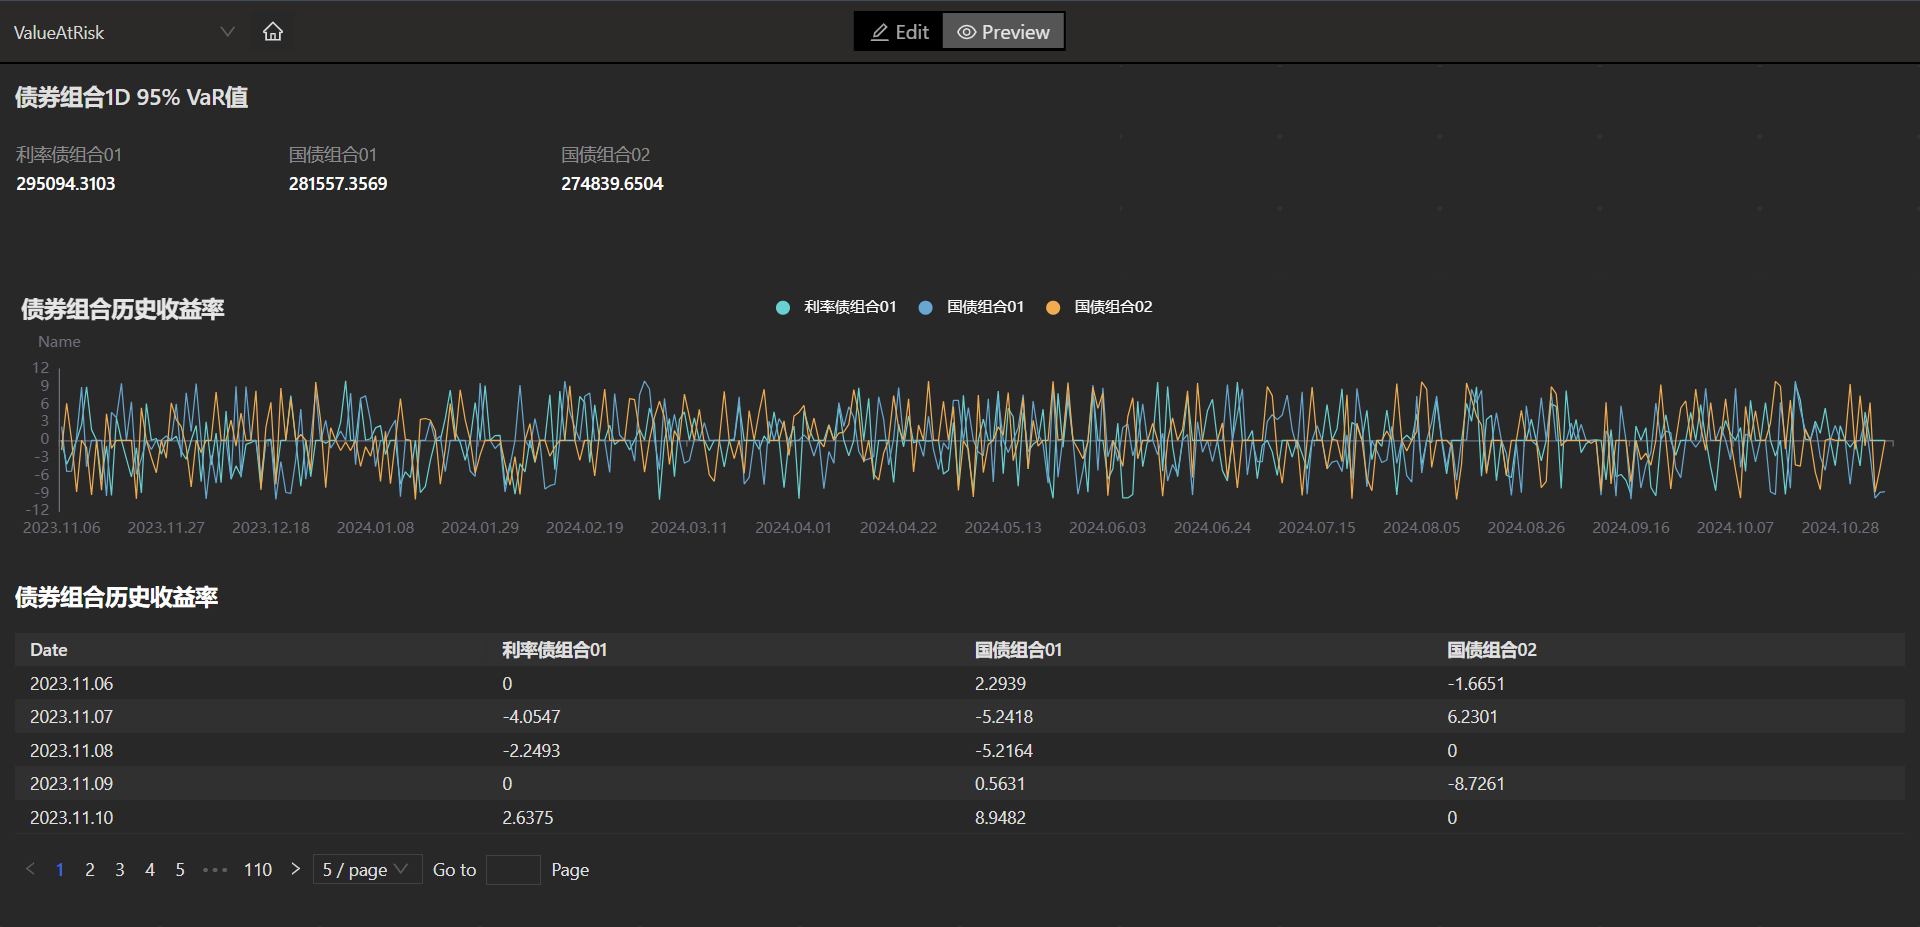
Task: Select page 110 in pagination
Action: pyautogui.click(x=258, y=870)
